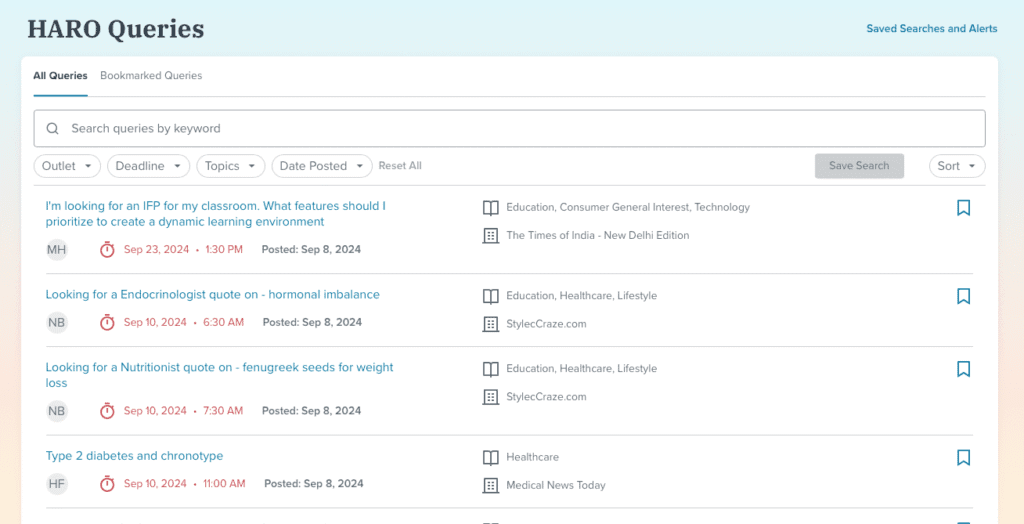Bookmark the fenugreek seeds Nutritionist query
Viewport: 1024px width, 524px height.
click(x=963, y=369)
